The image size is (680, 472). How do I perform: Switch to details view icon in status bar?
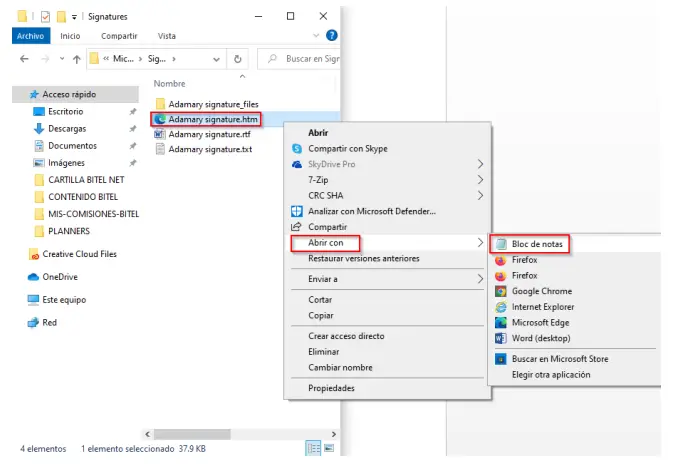313,448
